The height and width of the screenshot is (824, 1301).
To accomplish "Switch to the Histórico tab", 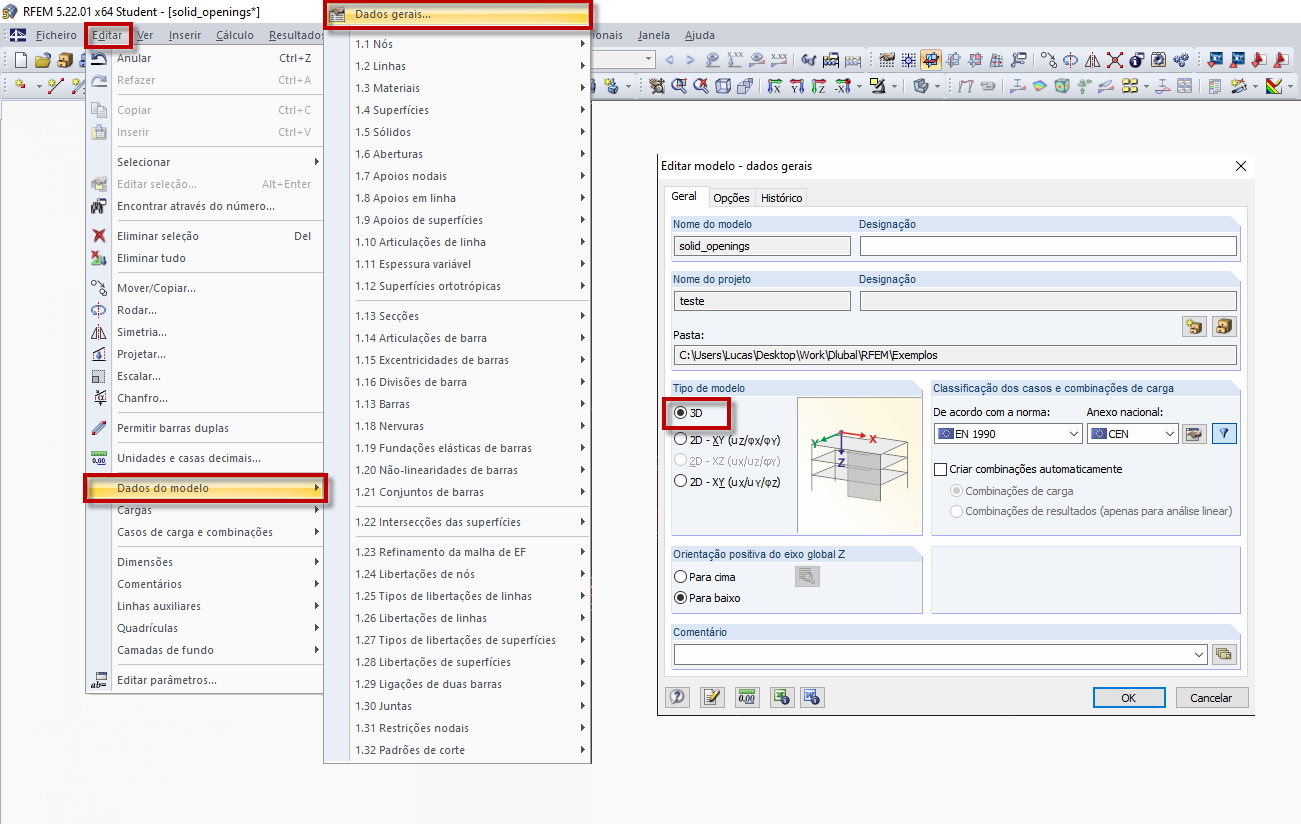I will (x=782, y=198).
